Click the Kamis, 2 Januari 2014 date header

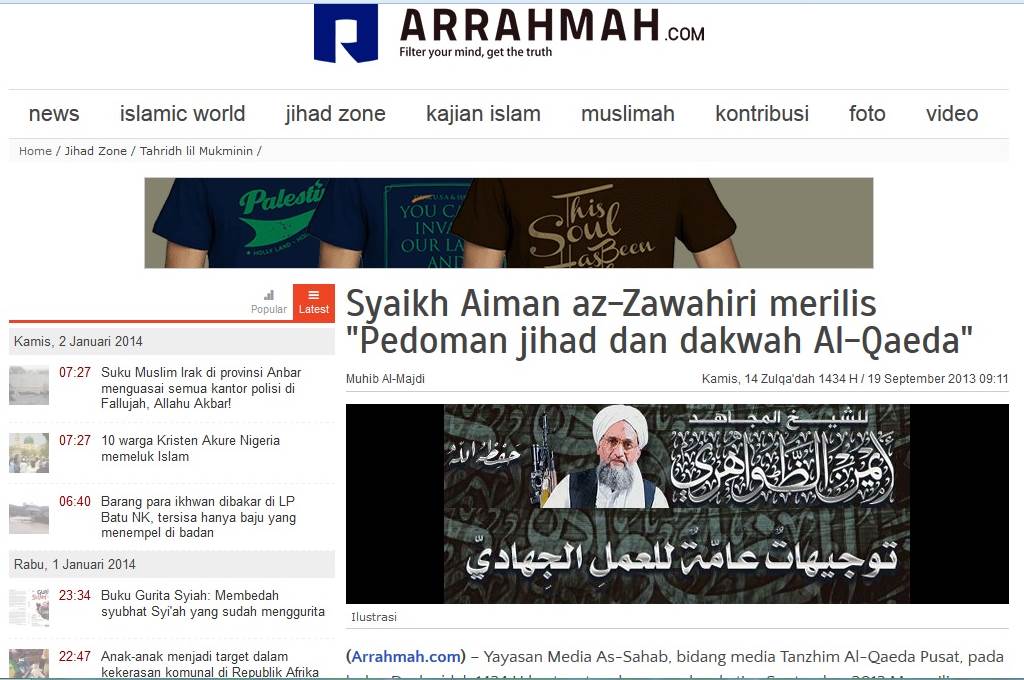click(172, 341)
